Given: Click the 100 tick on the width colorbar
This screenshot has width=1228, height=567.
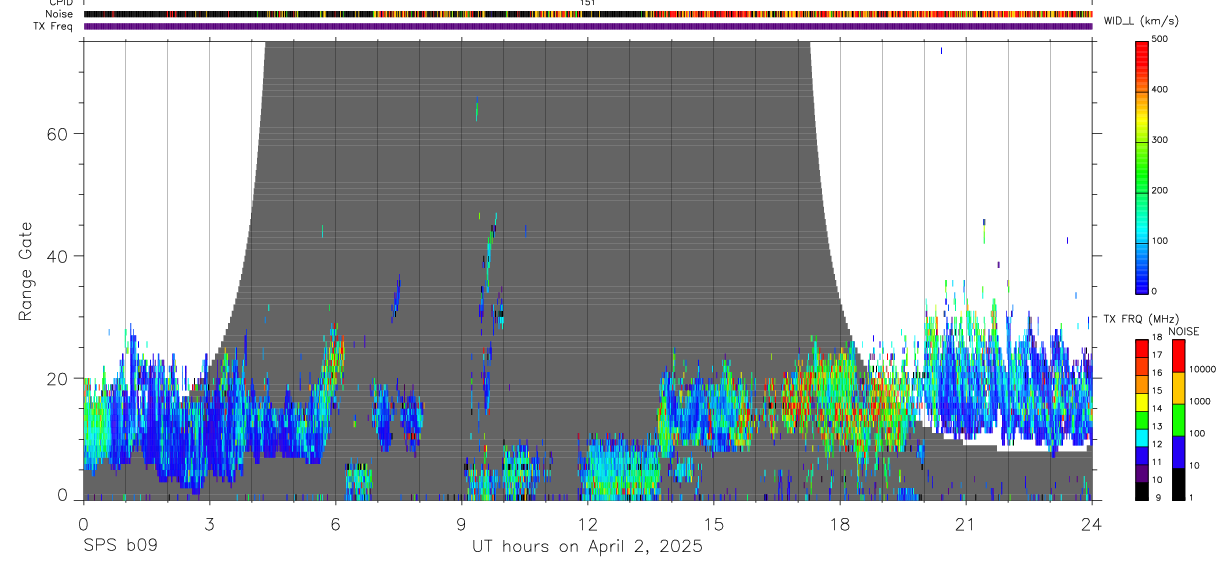Looking at the screenshot, I should click(x=1162, y=241).
